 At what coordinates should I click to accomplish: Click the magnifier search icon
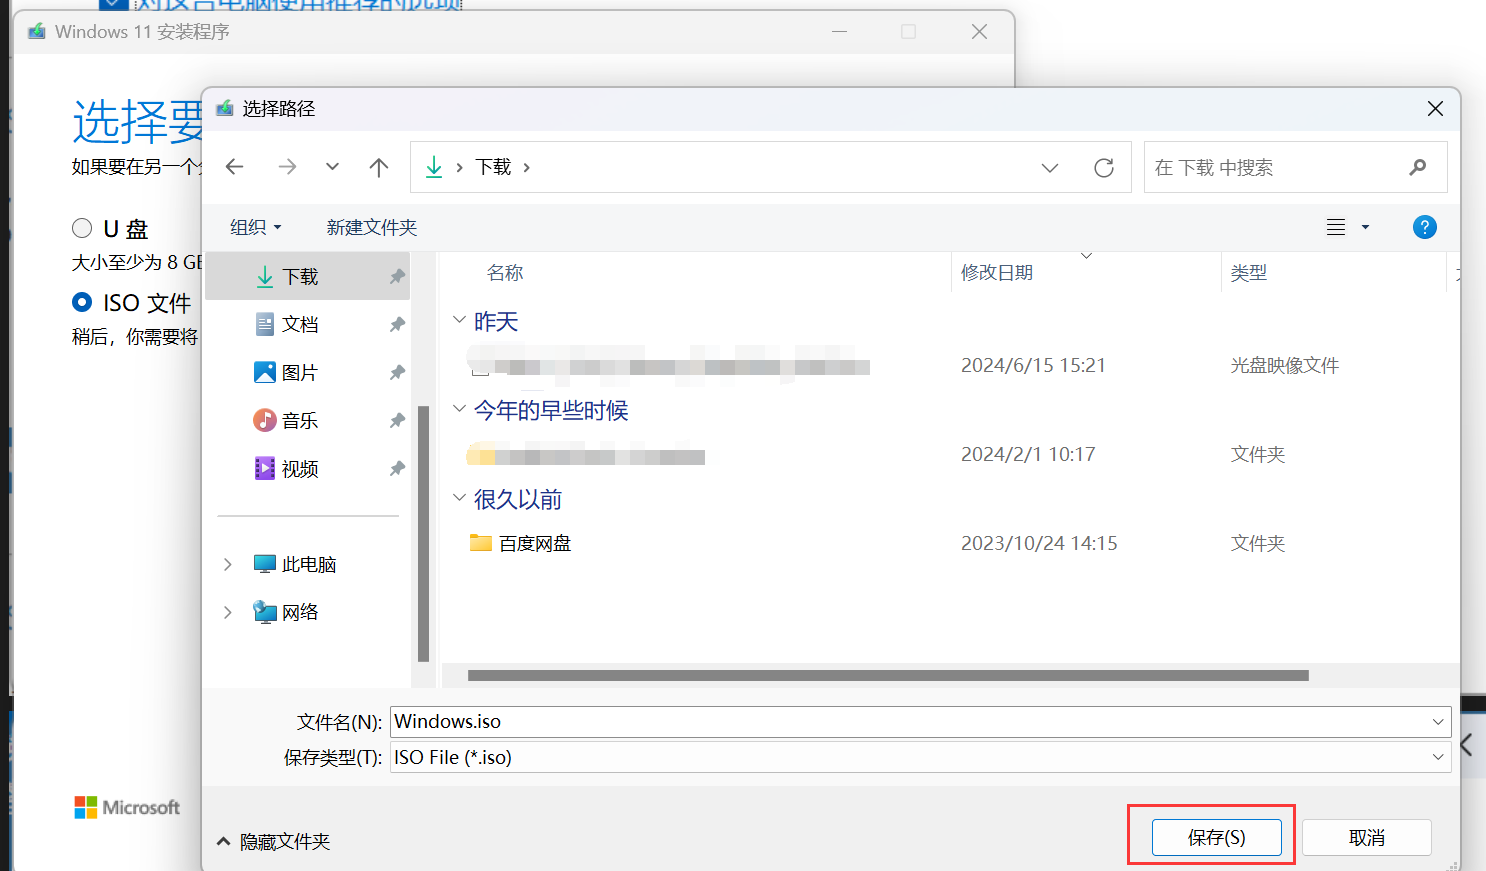(1417, 167)
